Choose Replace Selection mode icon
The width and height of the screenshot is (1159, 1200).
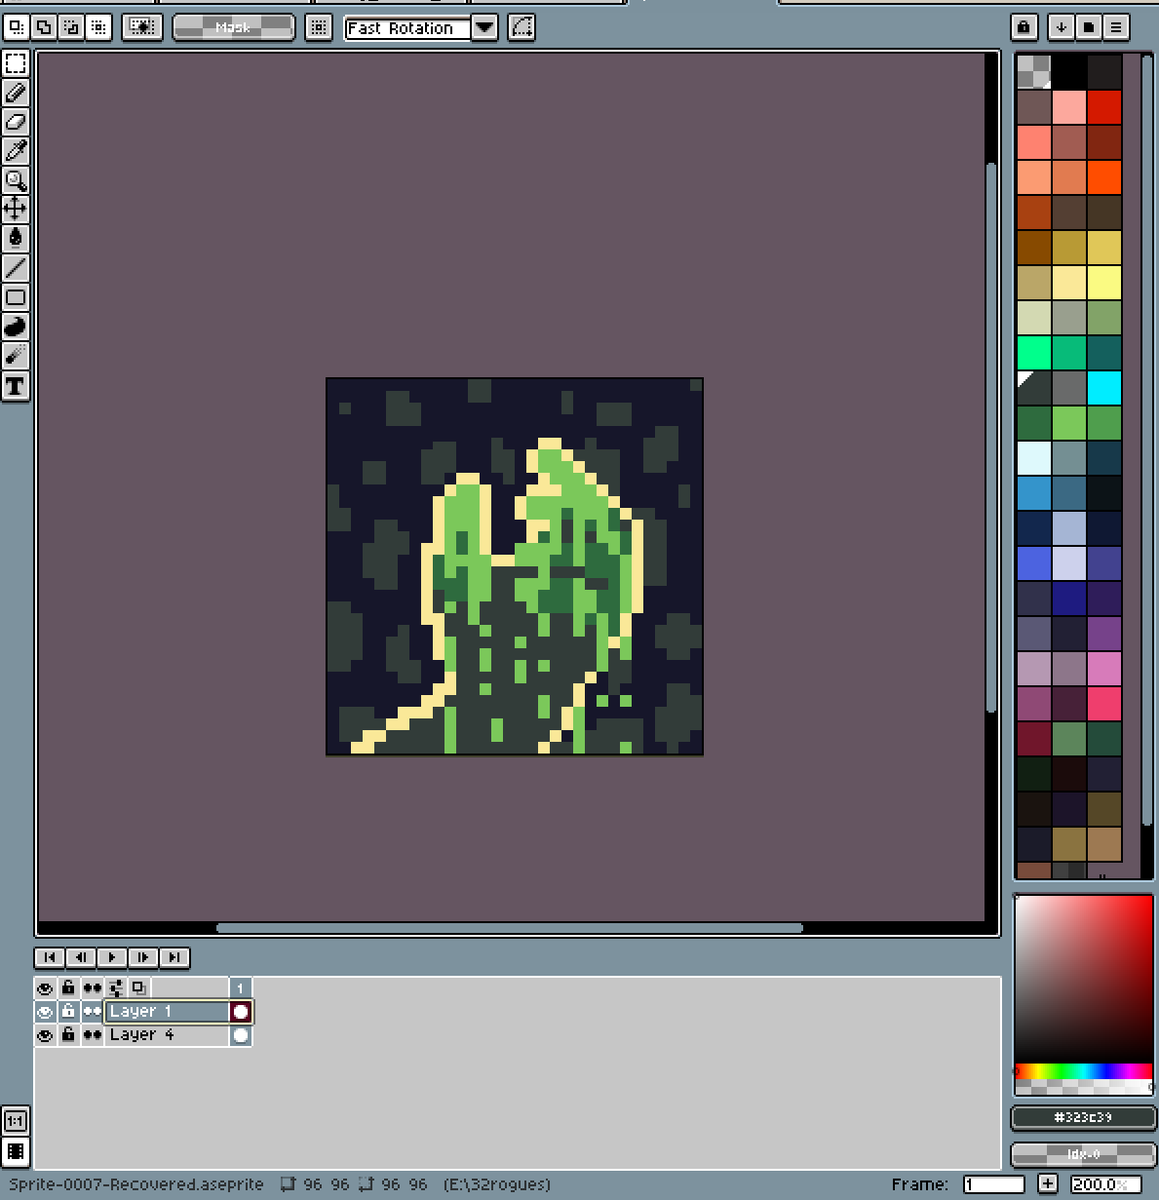tap(16, 27)
